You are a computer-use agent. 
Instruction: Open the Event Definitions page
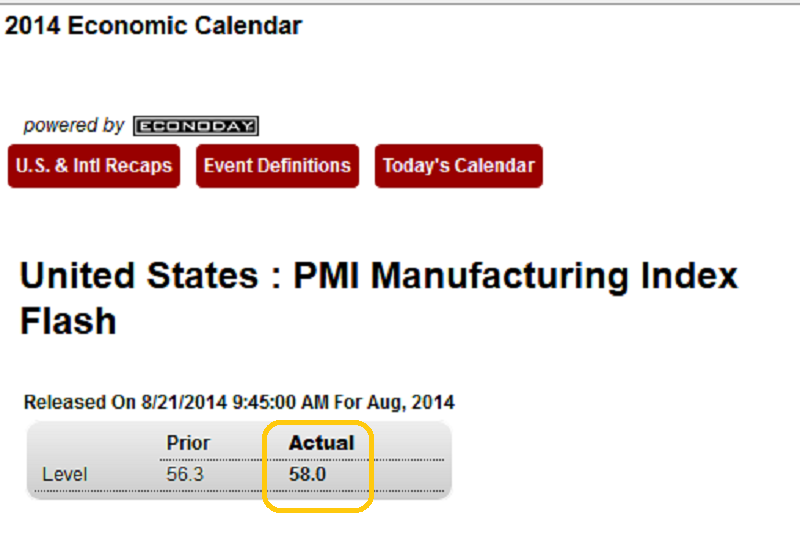pyautogui.click(x=277, y=166)
